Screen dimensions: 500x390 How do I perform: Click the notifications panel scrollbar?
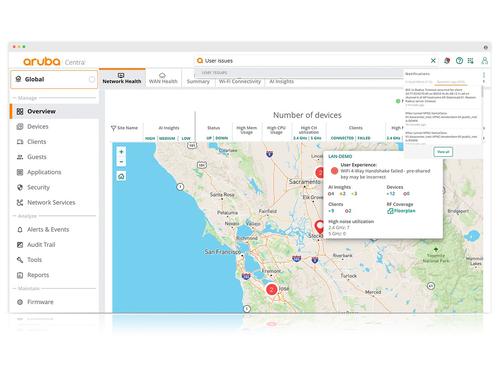(482, 92)
